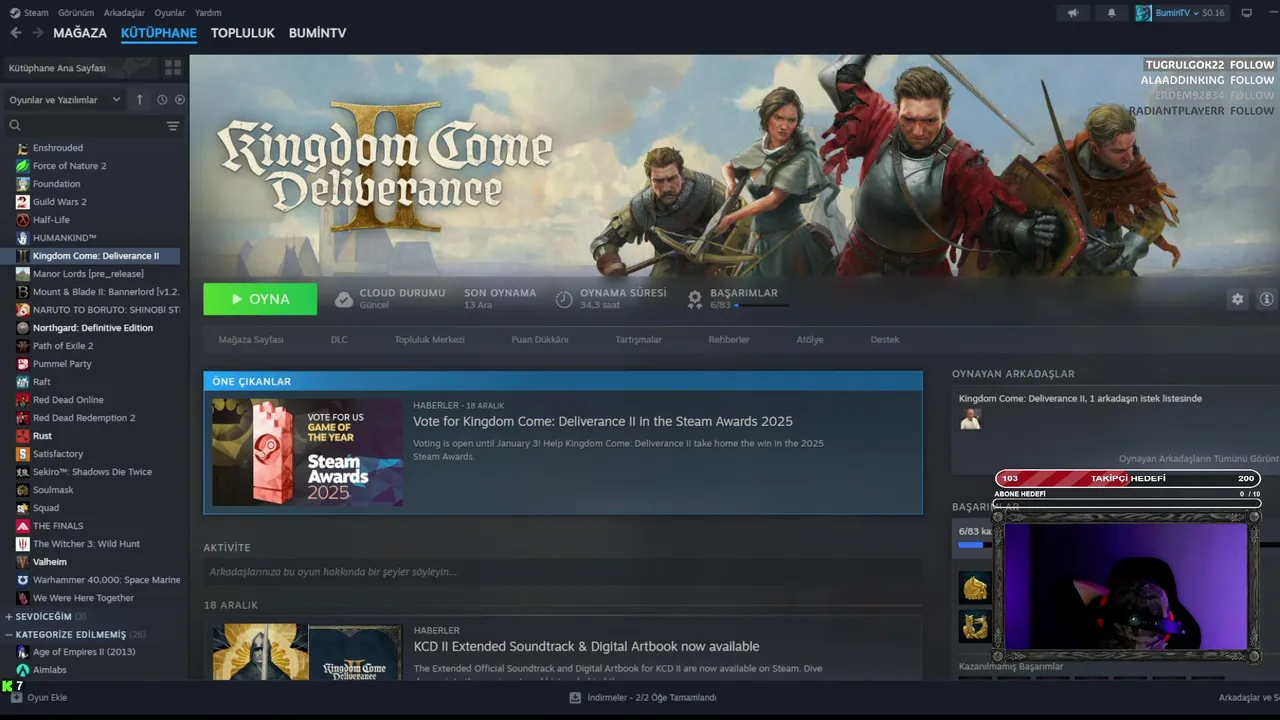Image resolution: width=1280 pixels, height=720 pixels.
Task: Click the green OYNA play button
Action: pos(260,299)
